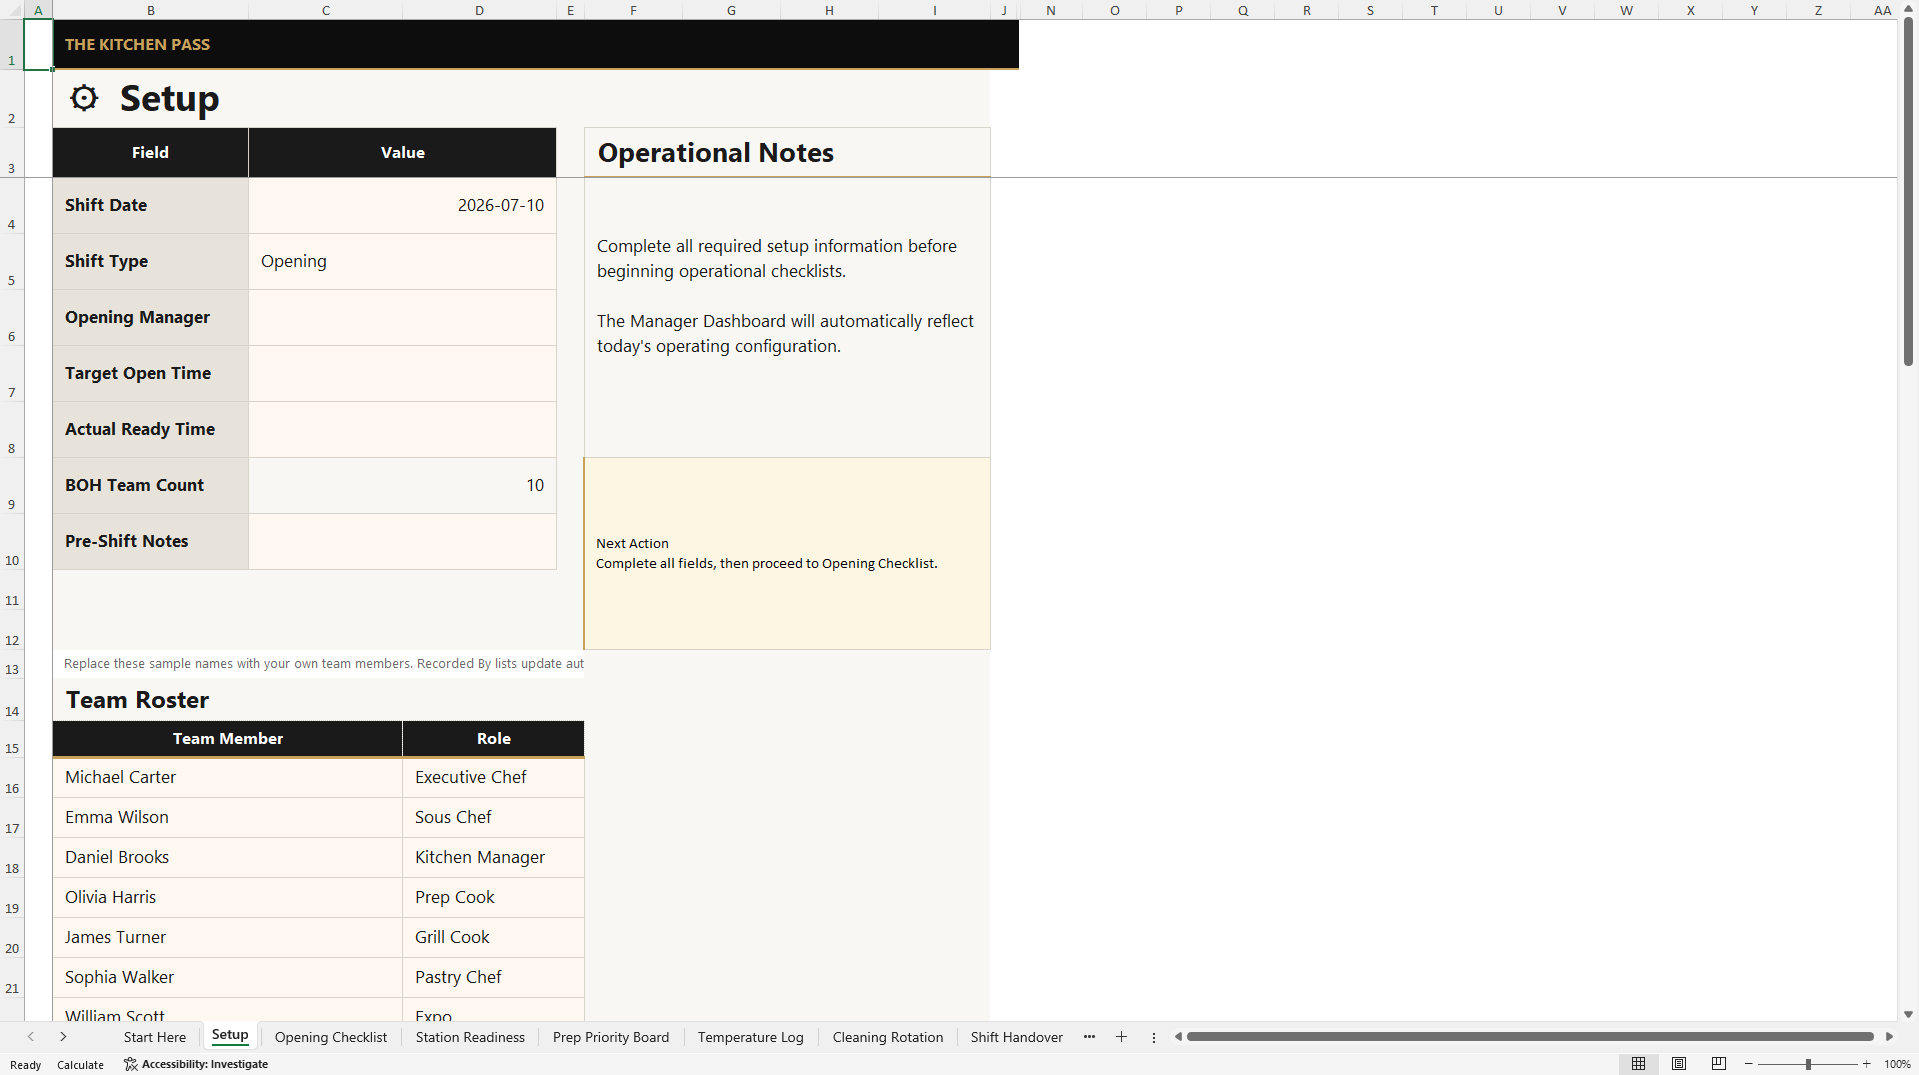Click the horizontal scrollbar thumb
This screenshot has height=1075, width=1919.
click(x=1530, y=1037)
